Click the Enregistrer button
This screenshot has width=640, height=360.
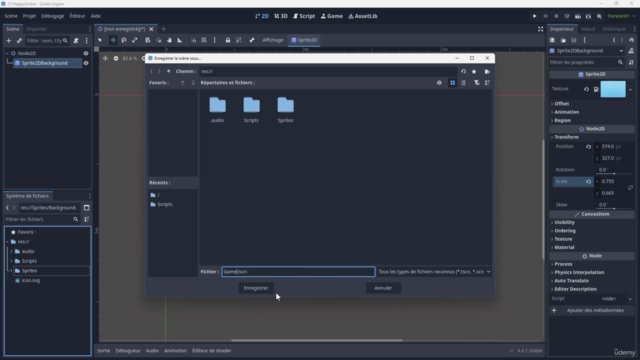[256, 288]
